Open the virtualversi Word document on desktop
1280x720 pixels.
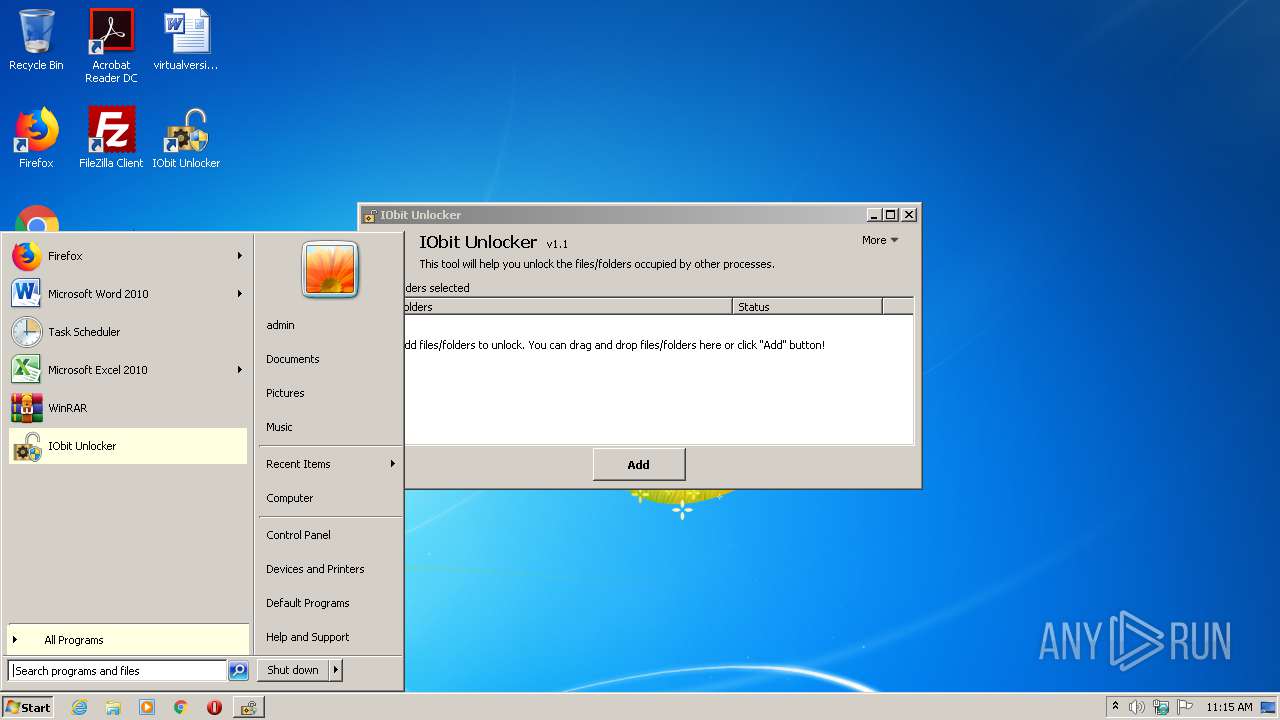pyautogui.click(x=186, y=40)
